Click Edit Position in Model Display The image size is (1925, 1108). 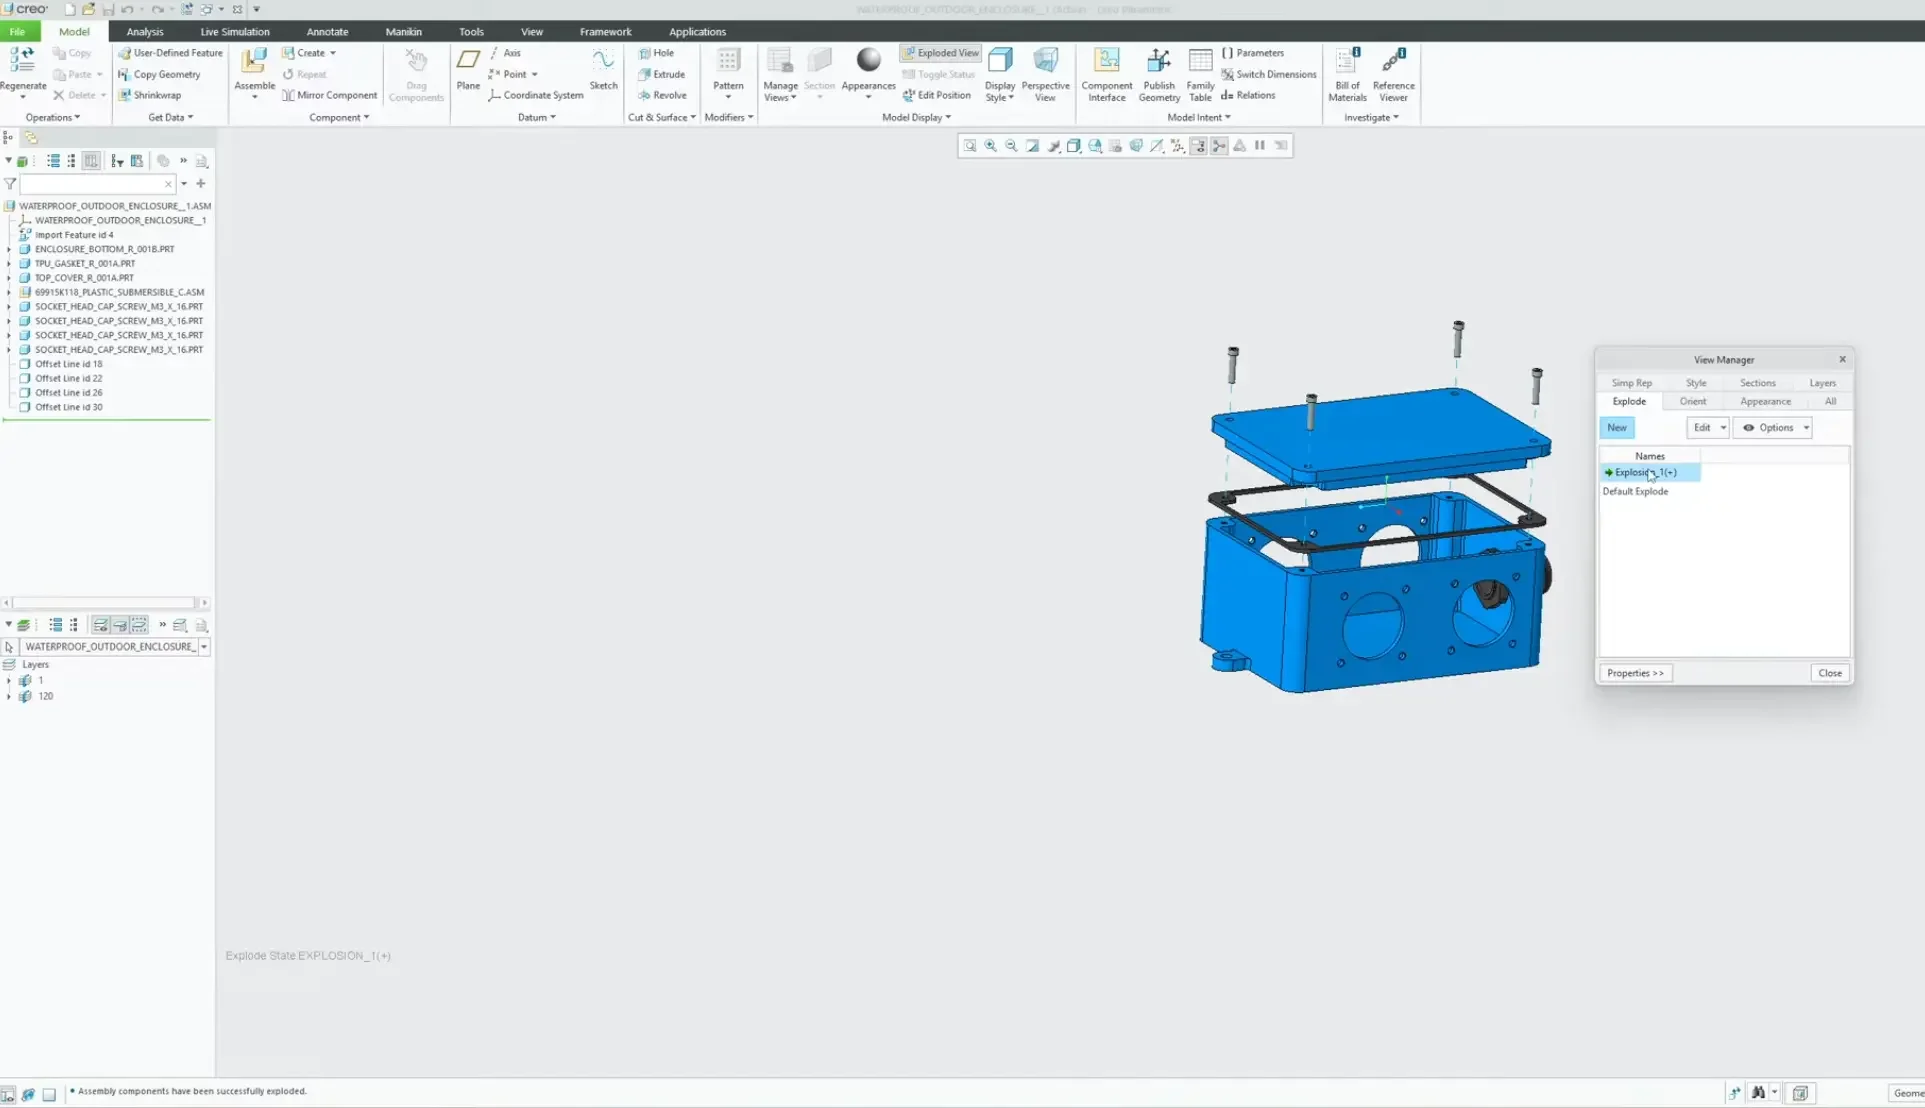click(x=936, y=95)
